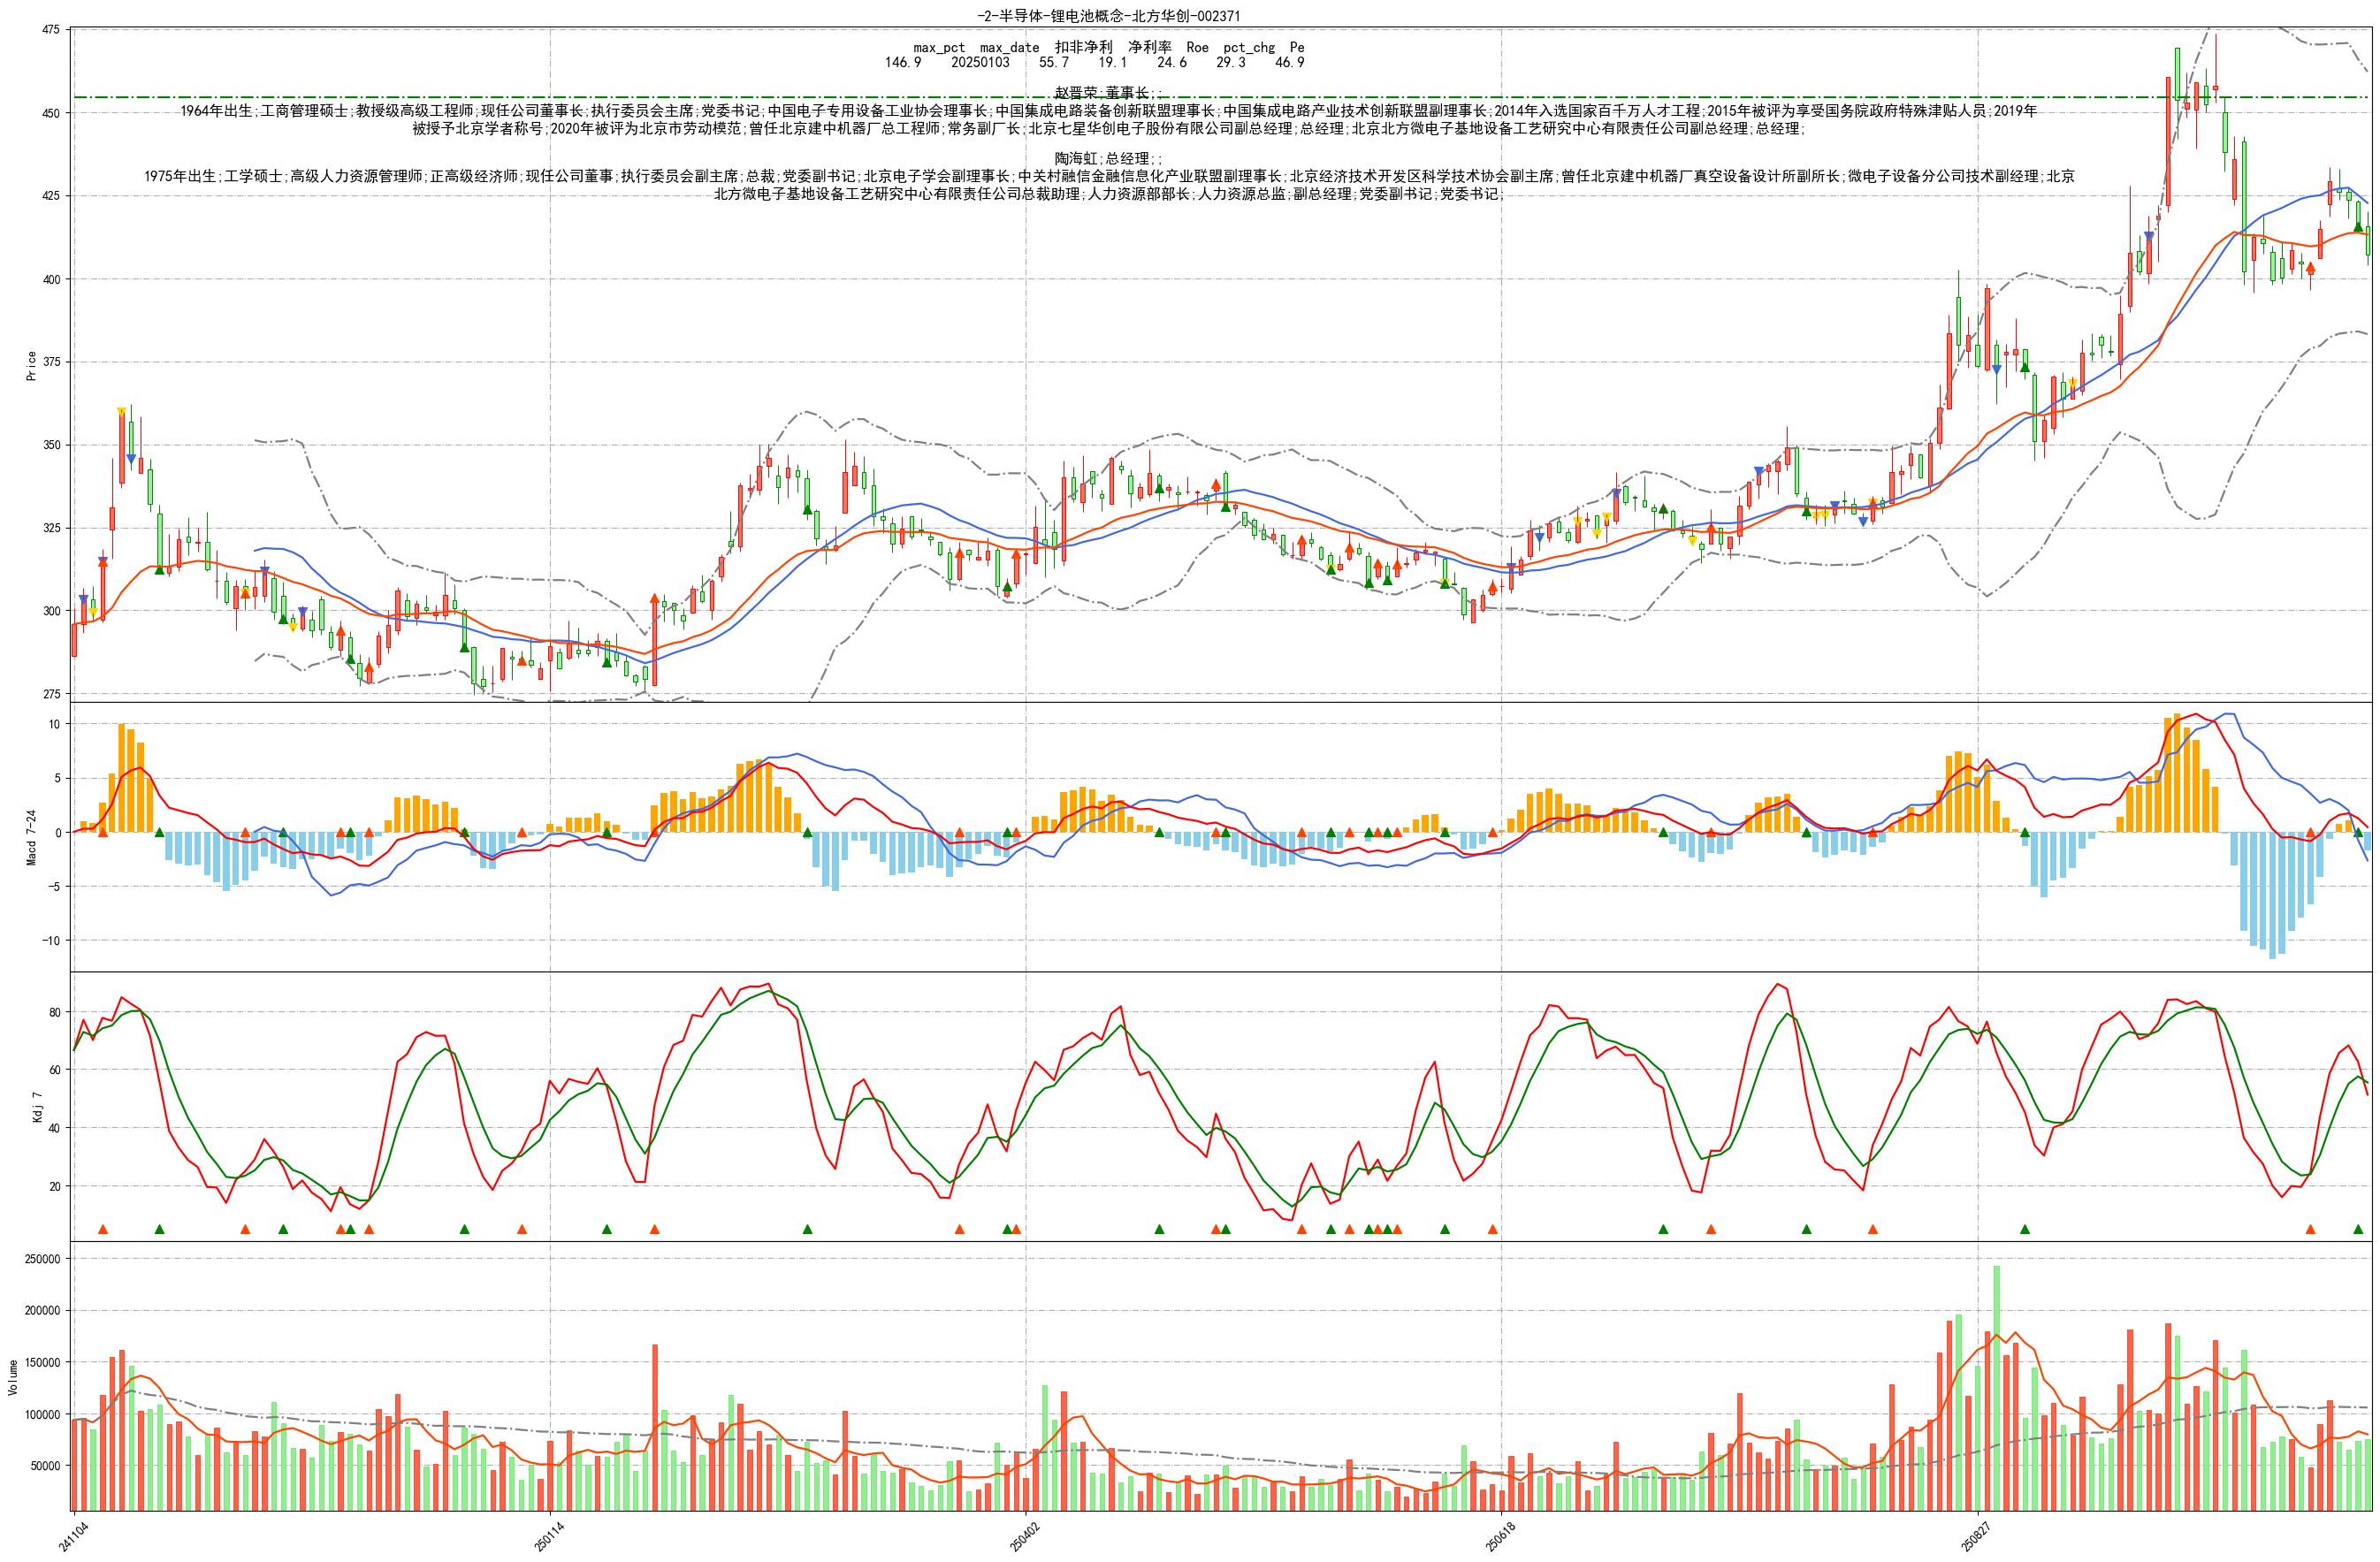The height and width of the screenshot is (1562, 2380).
Task: Click leftmost orange triangle on MACD zero line
Action: [102, 831]
